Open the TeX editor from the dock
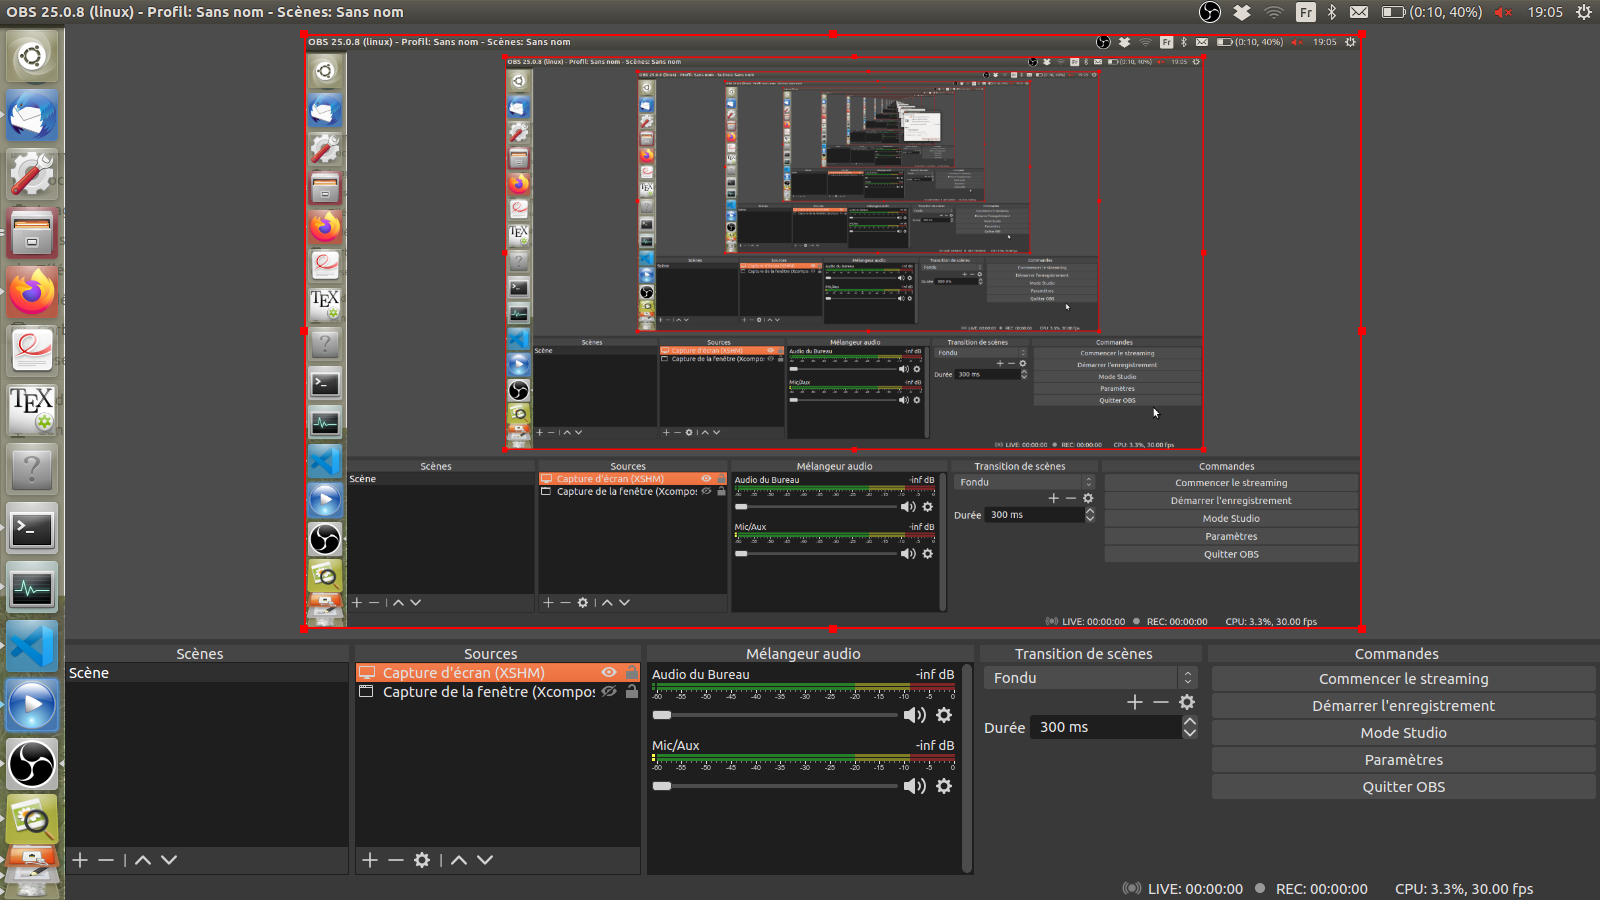1600x900 pixels. [32, 410]
